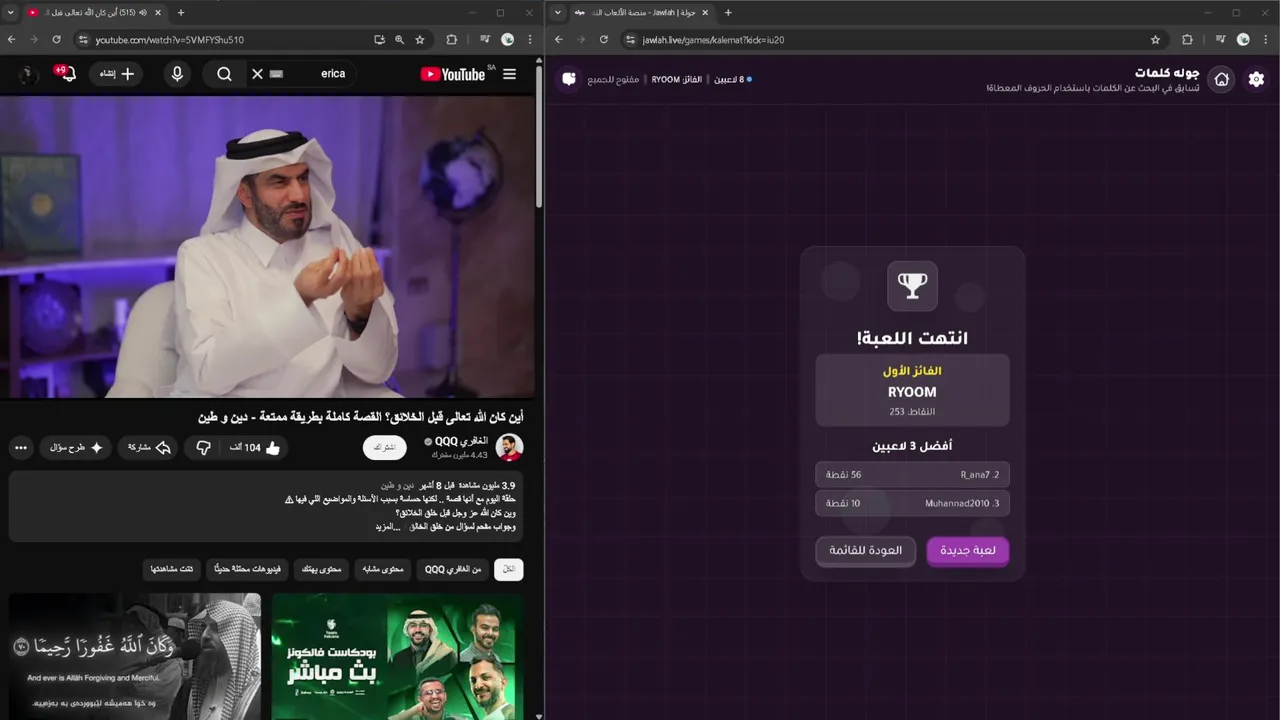Open media control icon in YouTube window toolbar
1280x720 pixels.
(485, 40)
